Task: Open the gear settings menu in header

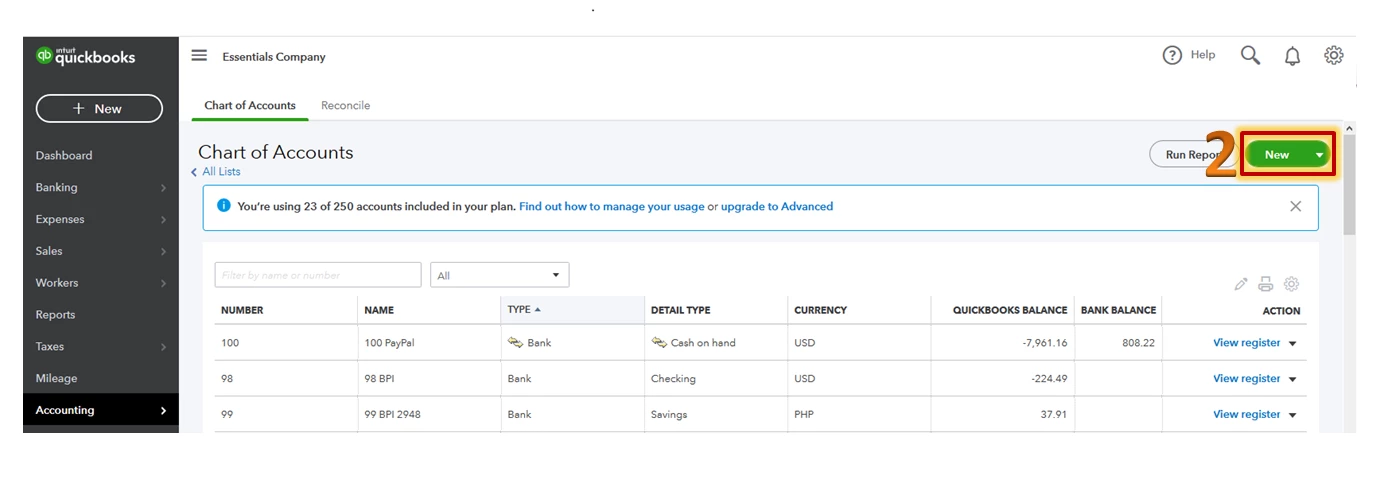Action: (x=1333, y=55)
